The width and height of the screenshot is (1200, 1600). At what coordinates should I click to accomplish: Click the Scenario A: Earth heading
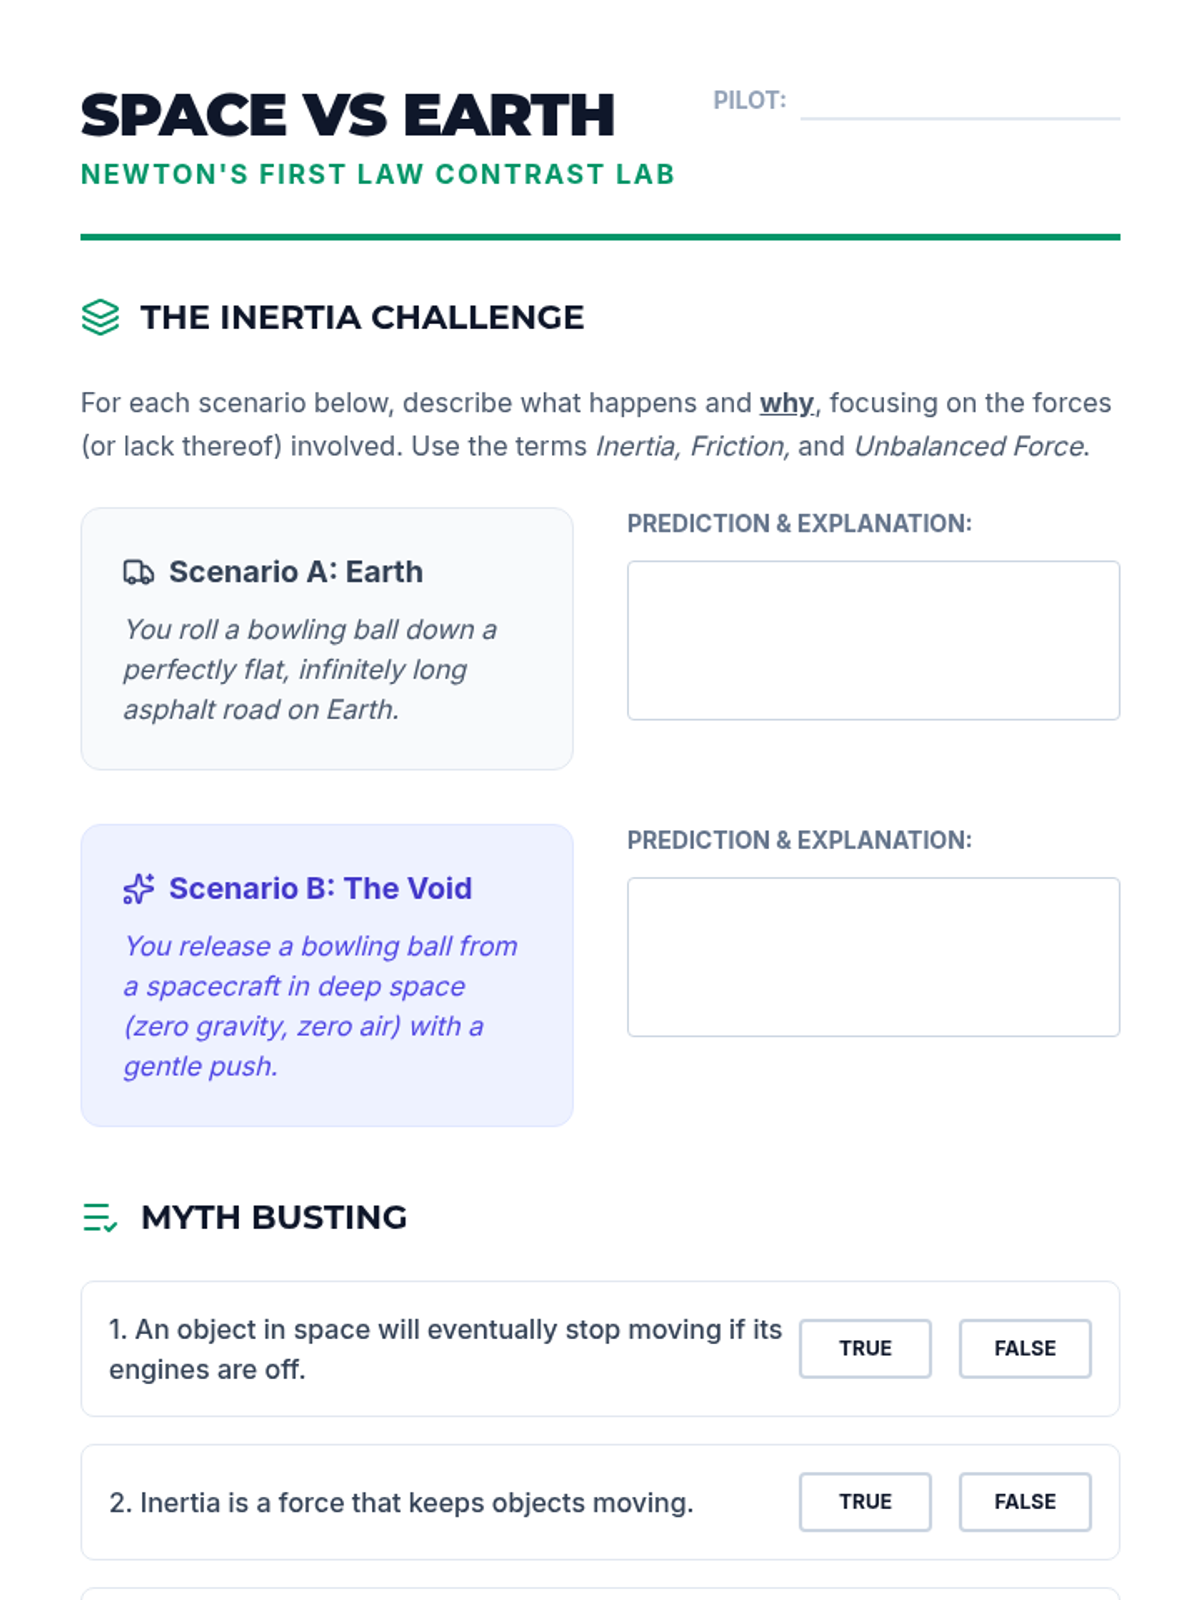[296, 572]
